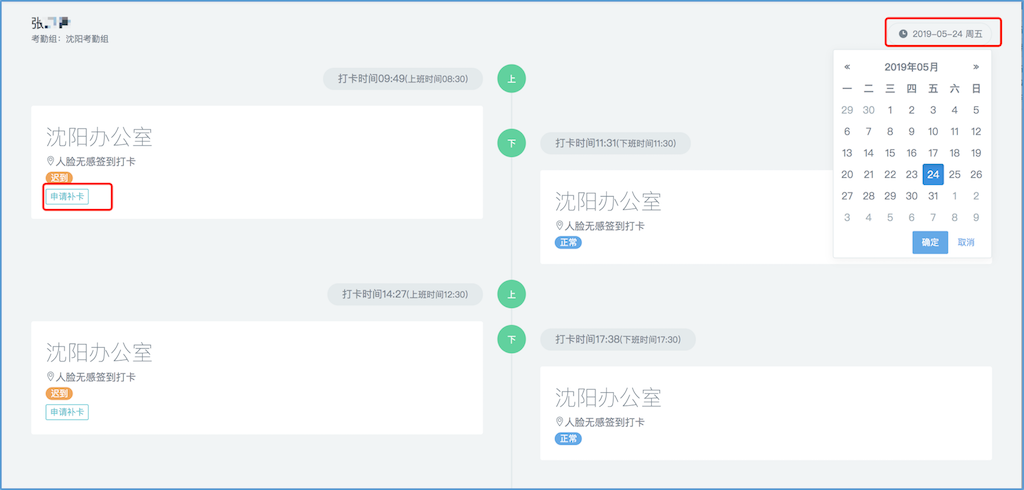Select highlighted date 24 in calendar
Viewport: 1024px width, 490px height.
(933, 174)
